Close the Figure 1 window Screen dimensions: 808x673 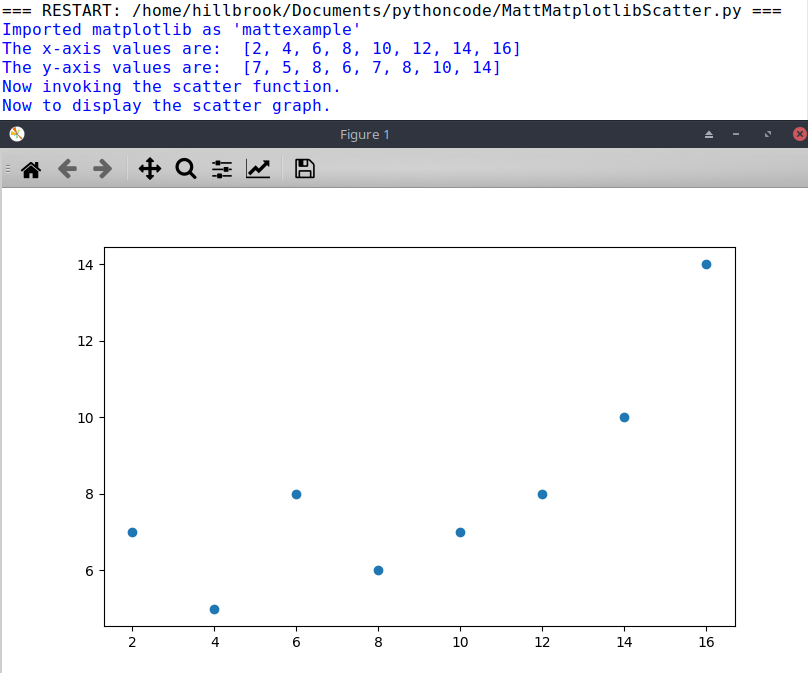800,134
